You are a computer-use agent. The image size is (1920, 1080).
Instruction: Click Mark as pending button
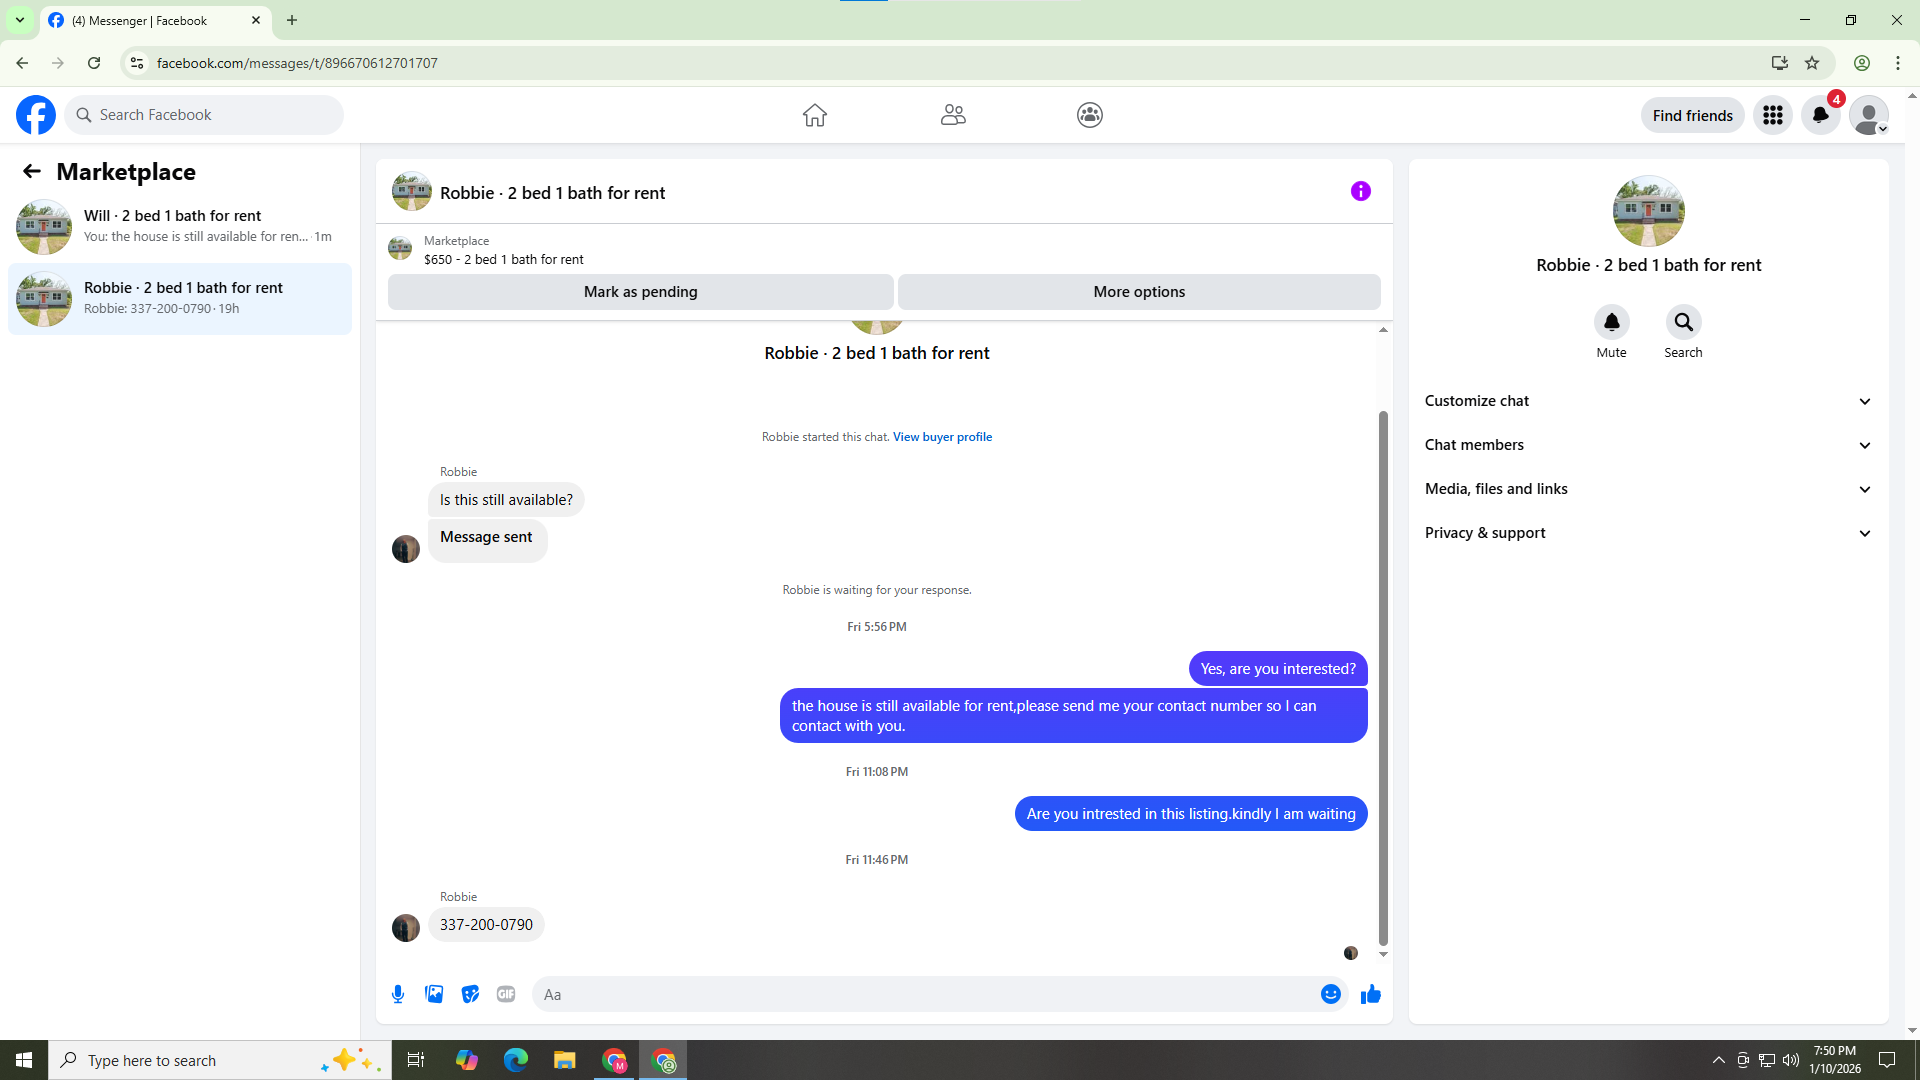tap(640, 292)
